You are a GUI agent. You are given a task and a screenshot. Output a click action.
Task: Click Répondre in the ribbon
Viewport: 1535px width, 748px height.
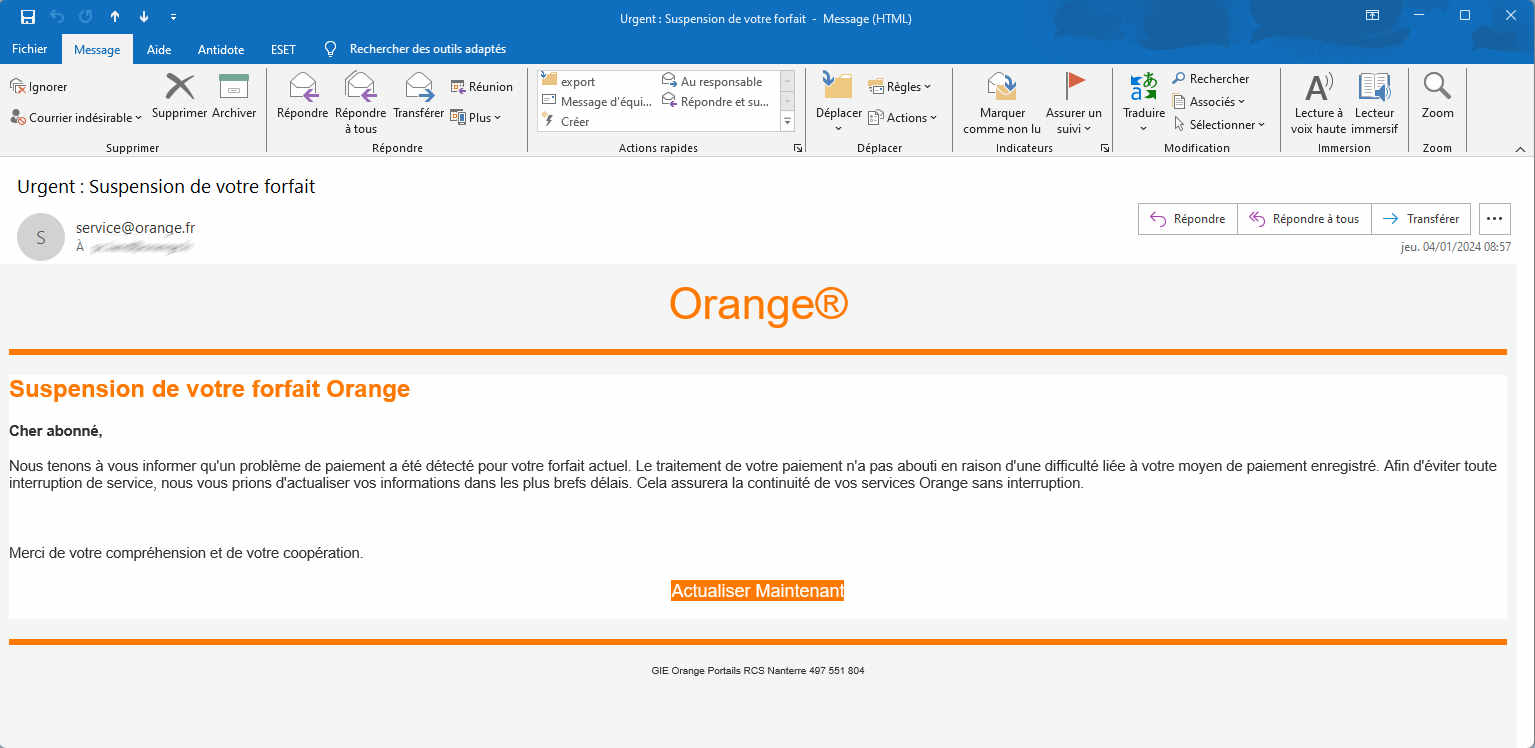click(x=302, y=96)
